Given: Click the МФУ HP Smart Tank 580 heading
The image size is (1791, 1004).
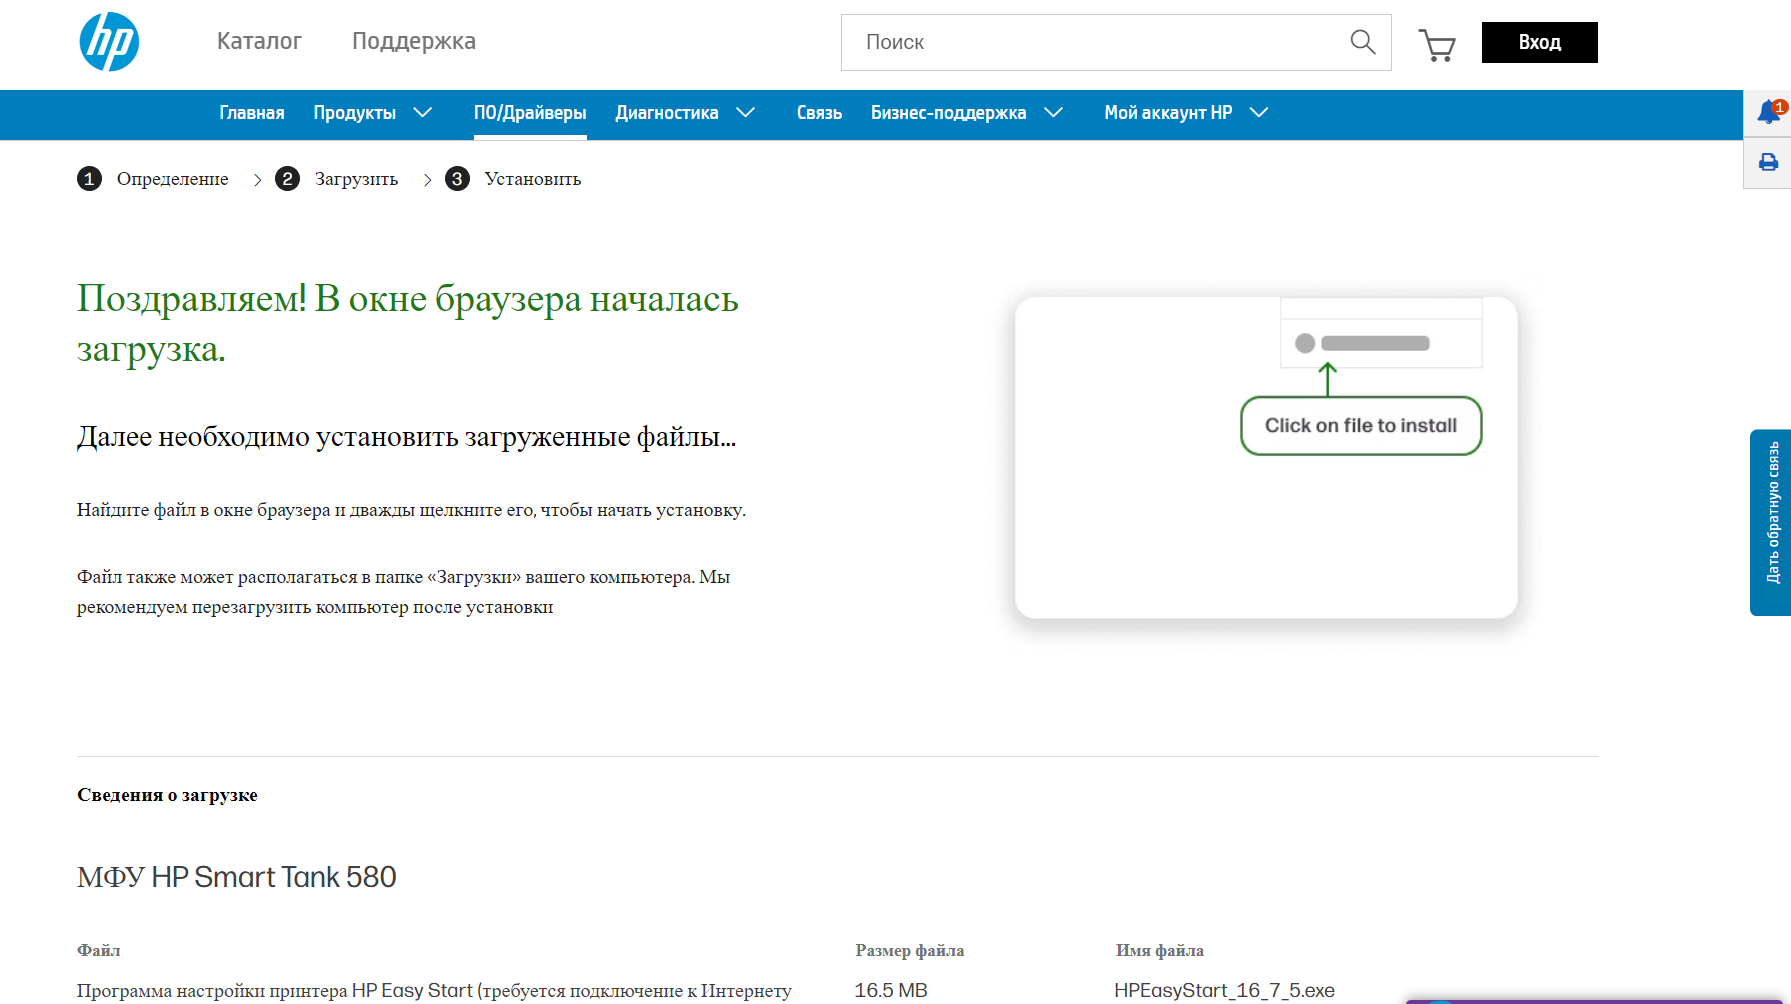Looking at the screenshot, I should point(237,877).
